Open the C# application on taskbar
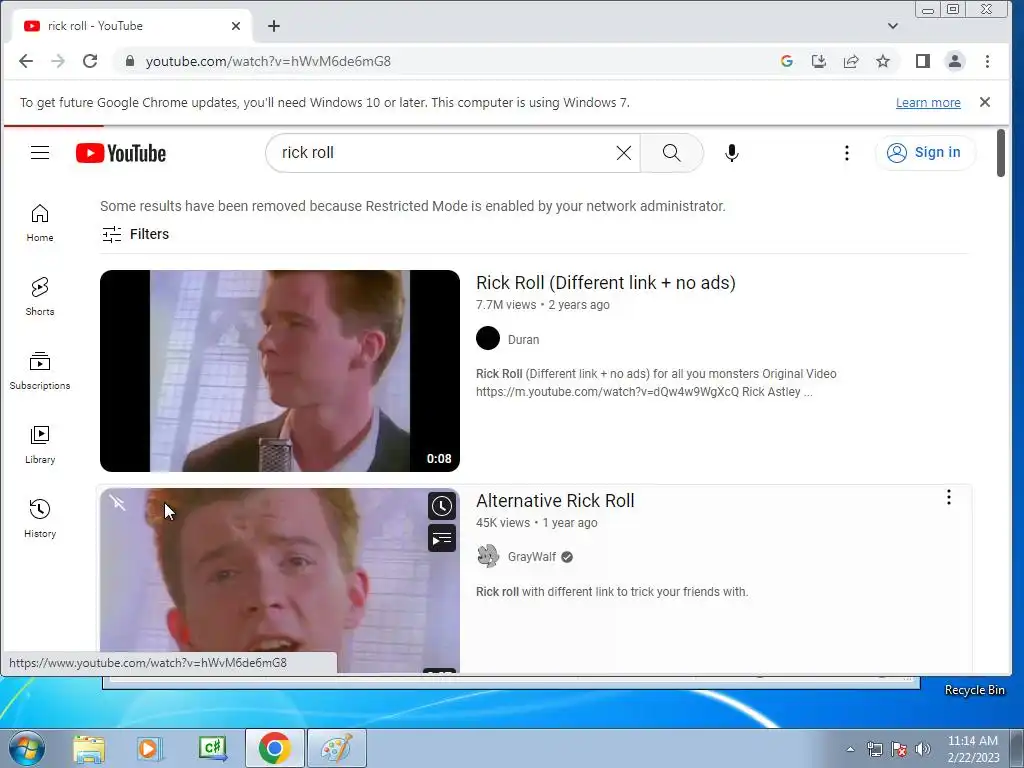This screenshot has height=768, width=1024. tap(213, 748)
